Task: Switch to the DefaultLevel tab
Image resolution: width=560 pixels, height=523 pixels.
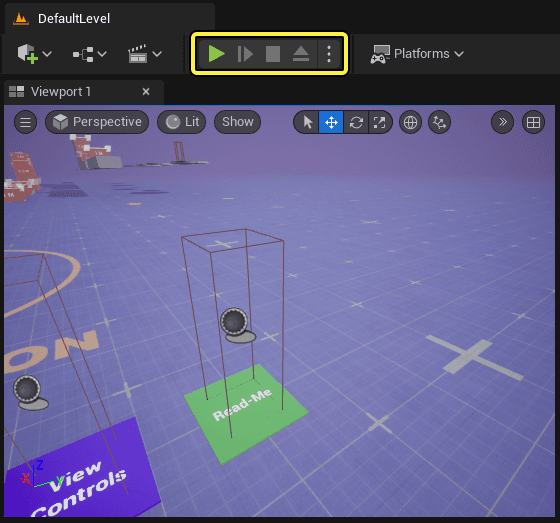Action: click(x=110, y=19)
